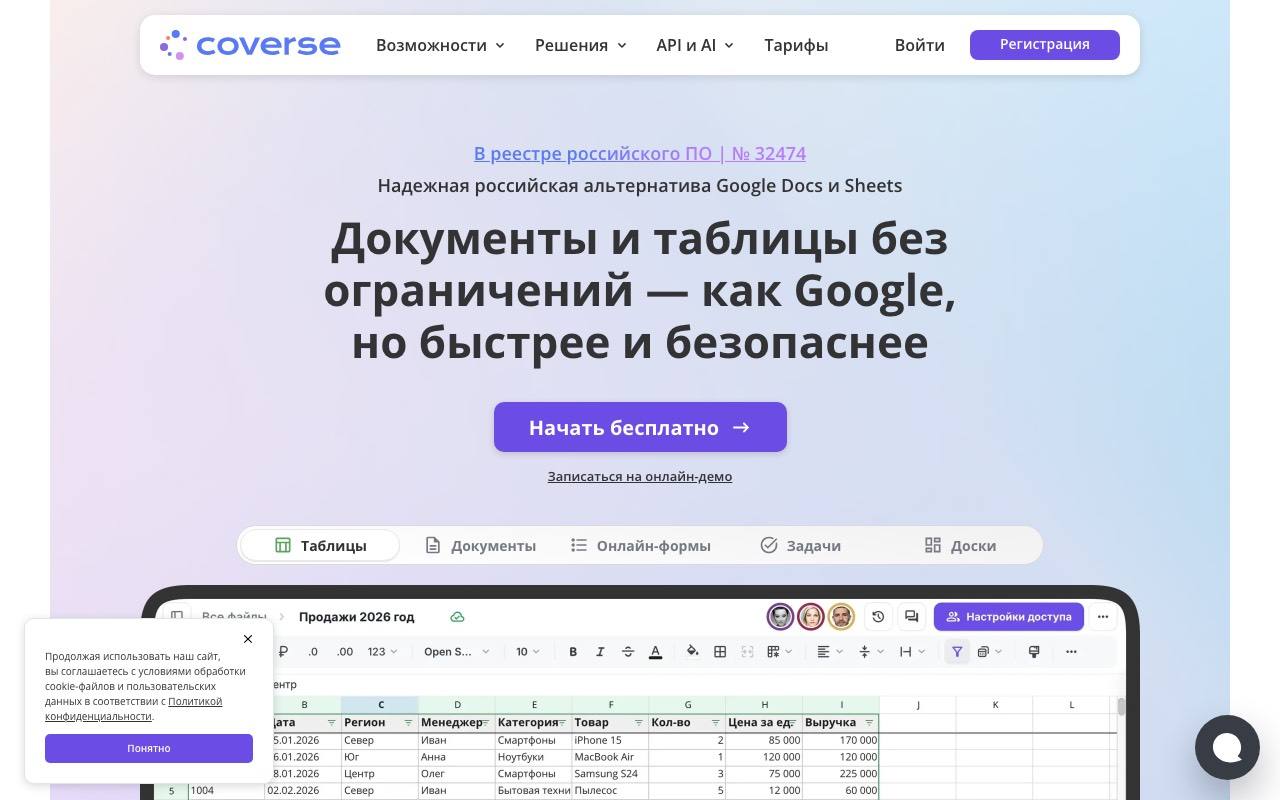Select the paint format roller icon
The width and height of the screenshot is (1280, 800).
[x=1034, y=652]
